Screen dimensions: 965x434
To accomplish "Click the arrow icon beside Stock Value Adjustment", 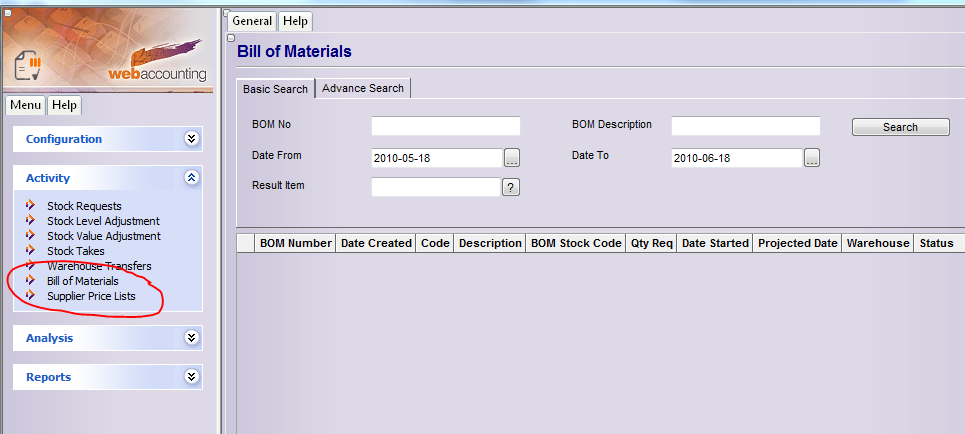I will [x=31, y=235].
